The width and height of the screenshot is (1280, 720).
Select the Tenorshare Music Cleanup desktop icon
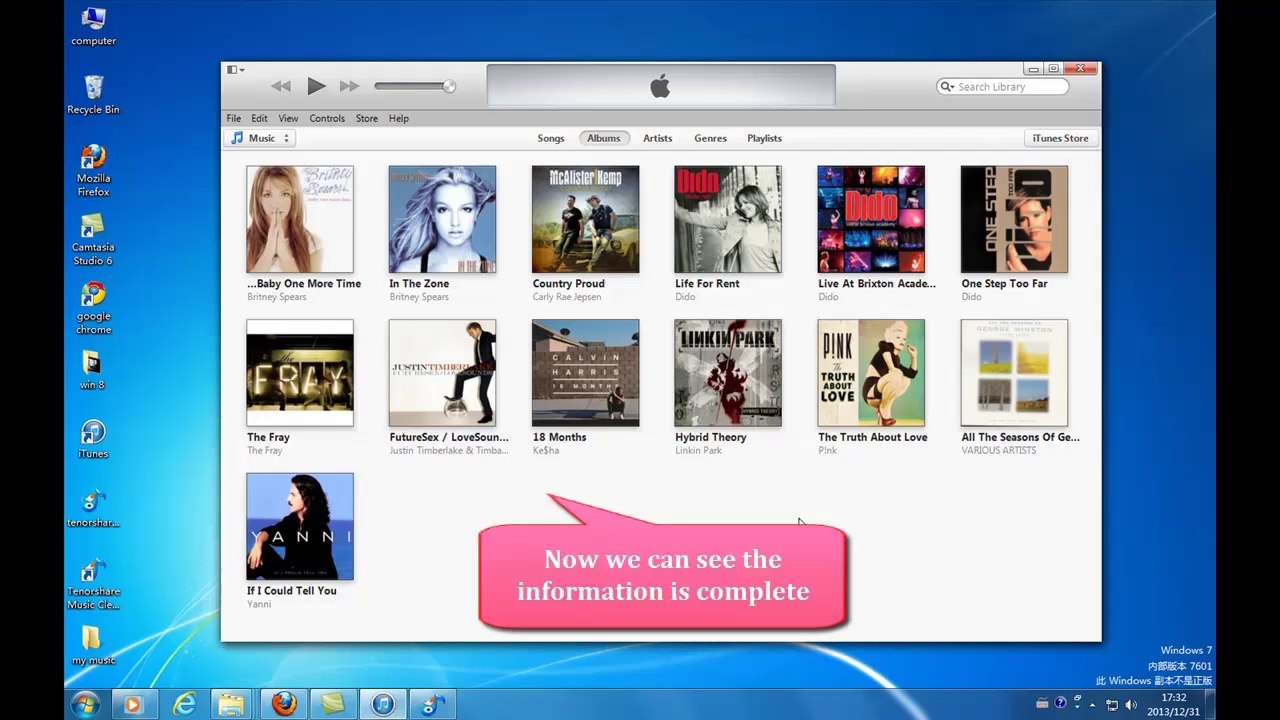click(93, 584)
